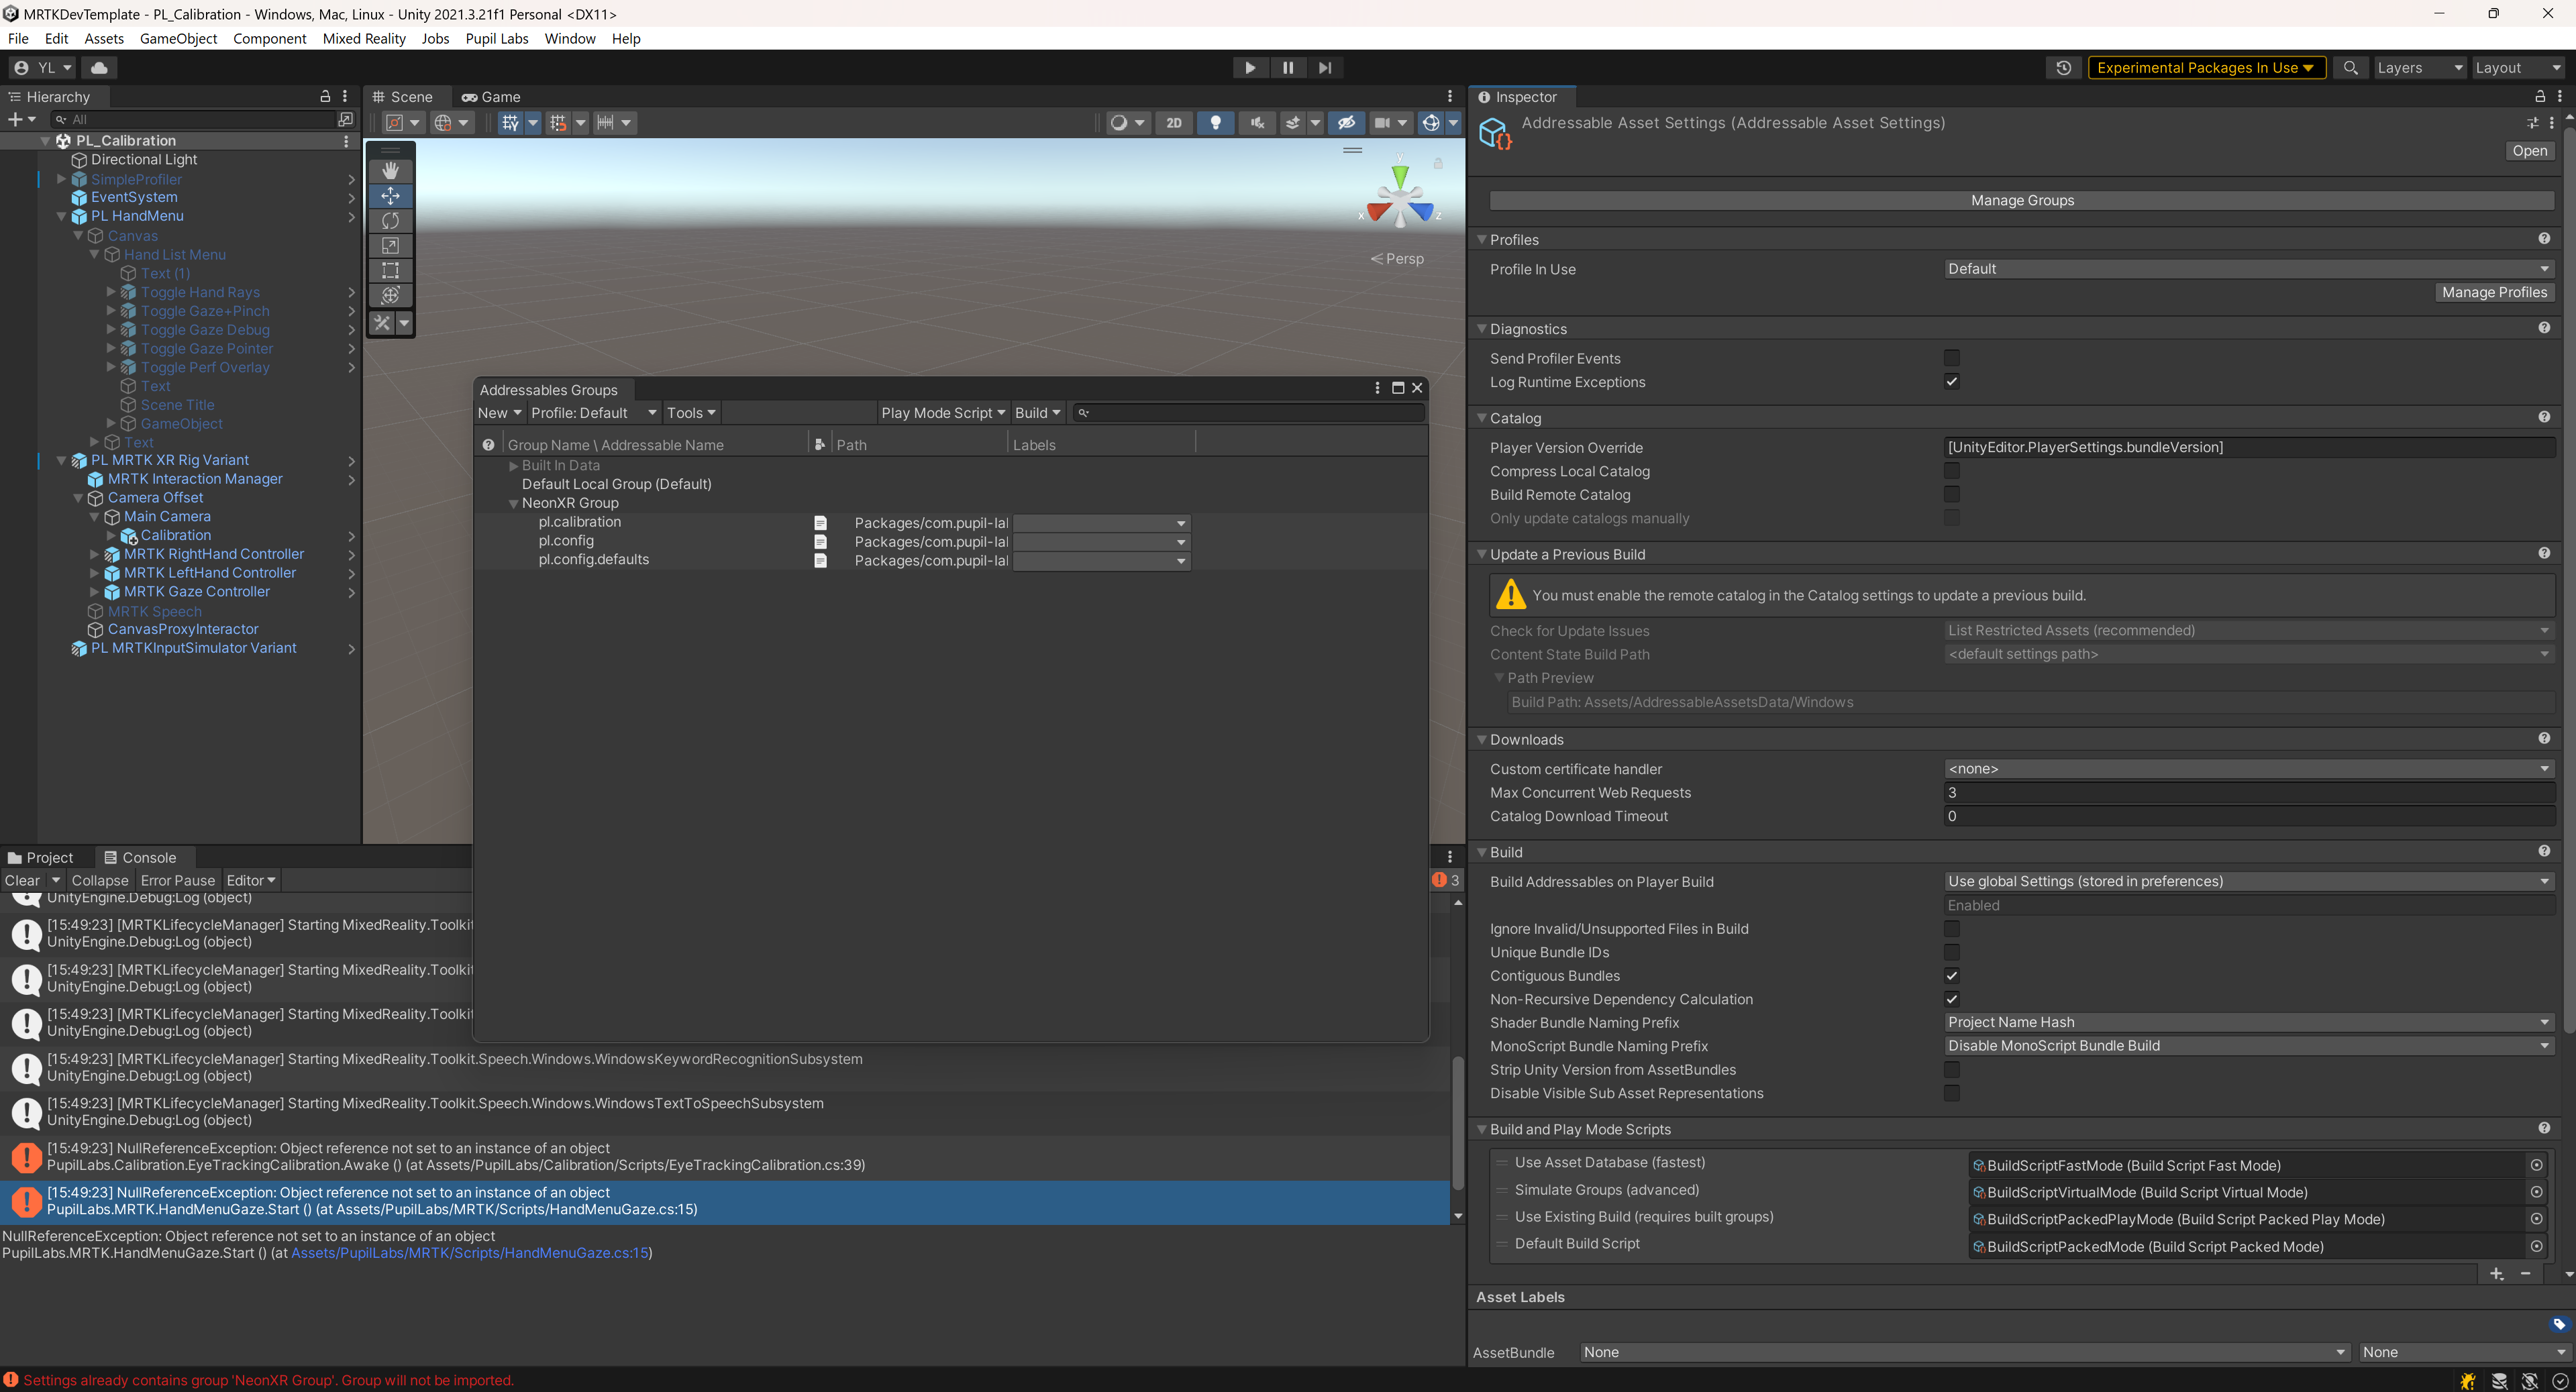Image resolution: width=2576 pixels, height=1392 pixels.
Task: Click object picker for BuildScriptFastMode
Action: (2536, 1164)
